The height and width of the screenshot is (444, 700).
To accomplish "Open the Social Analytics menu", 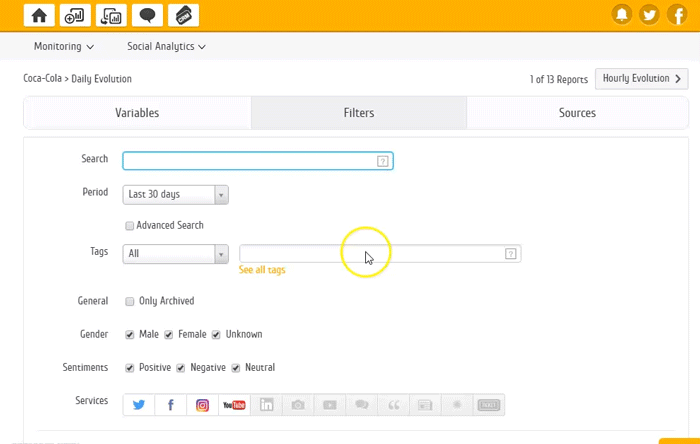I will click(x=166, y=46).
